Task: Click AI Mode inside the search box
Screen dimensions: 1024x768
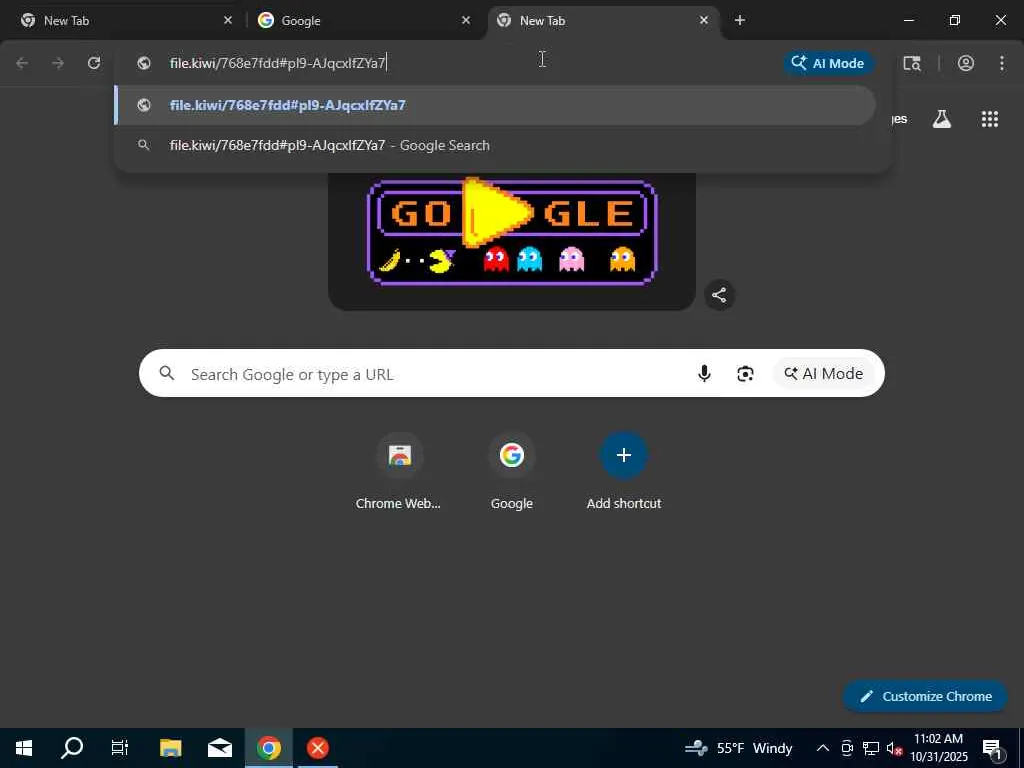Action: (824, 373)
